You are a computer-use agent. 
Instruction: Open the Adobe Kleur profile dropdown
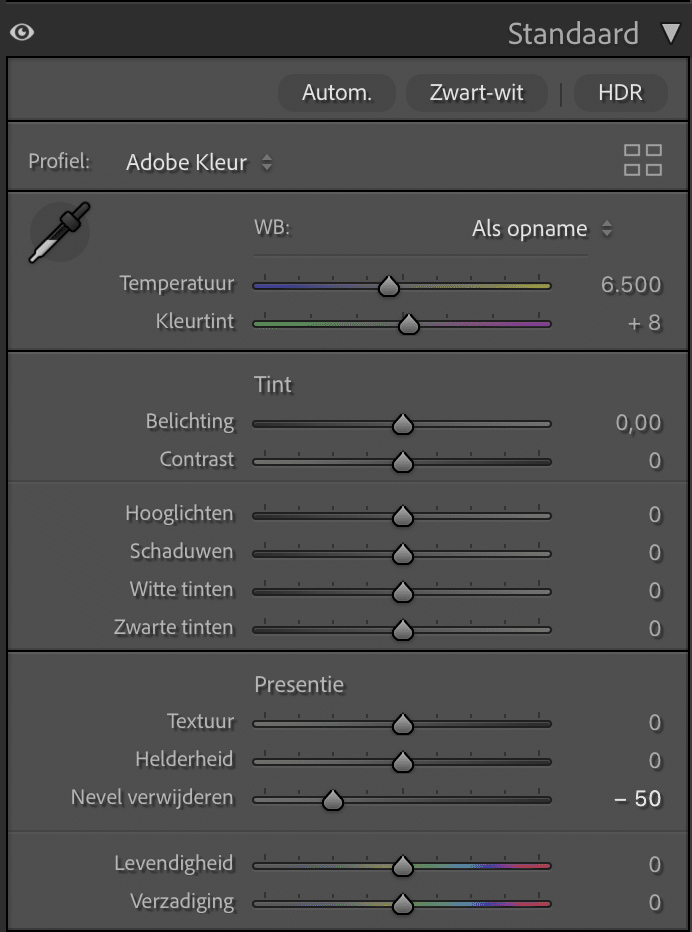pos(199,162)
